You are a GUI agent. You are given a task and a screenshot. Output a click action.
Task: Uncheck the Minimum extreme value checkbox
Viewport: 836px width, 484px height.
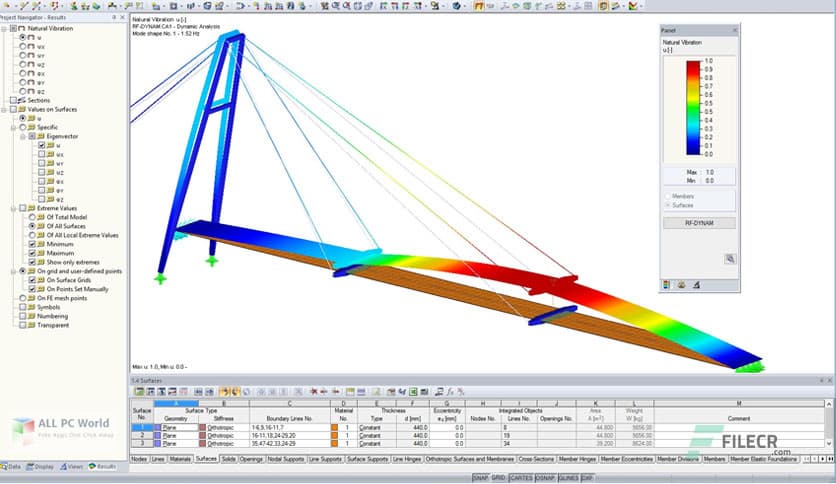(32, 244)
